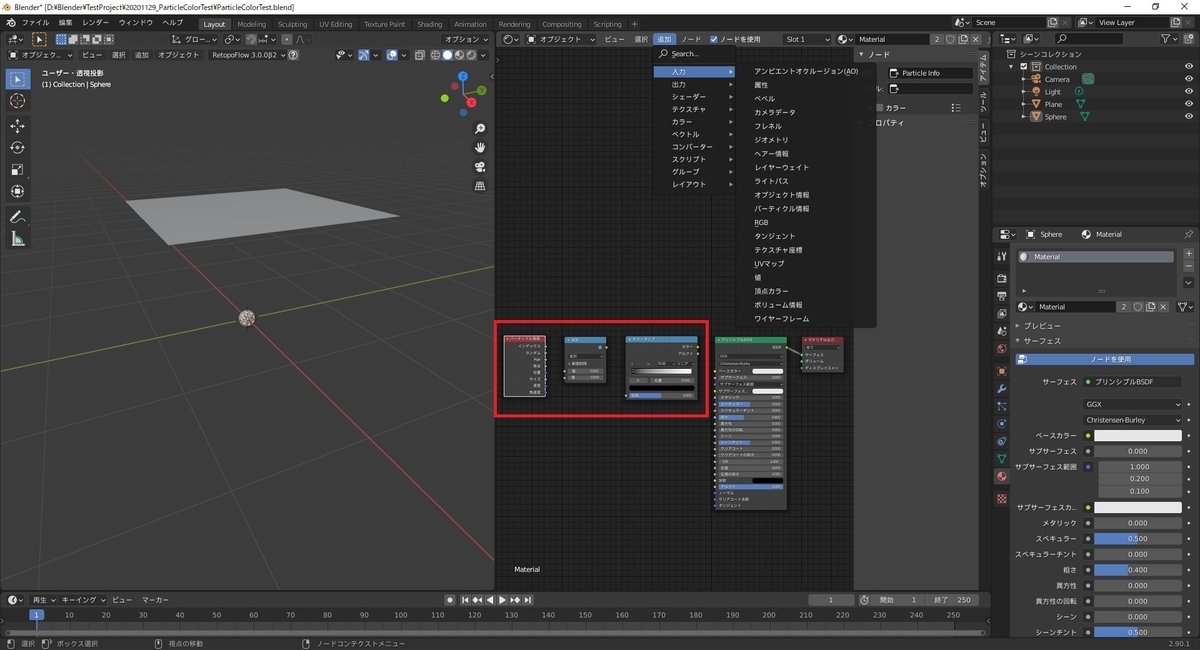Screen dimensions: 1200x650
Task: Open the Slot 1 material slot dropdown
Action: point(807,39)
